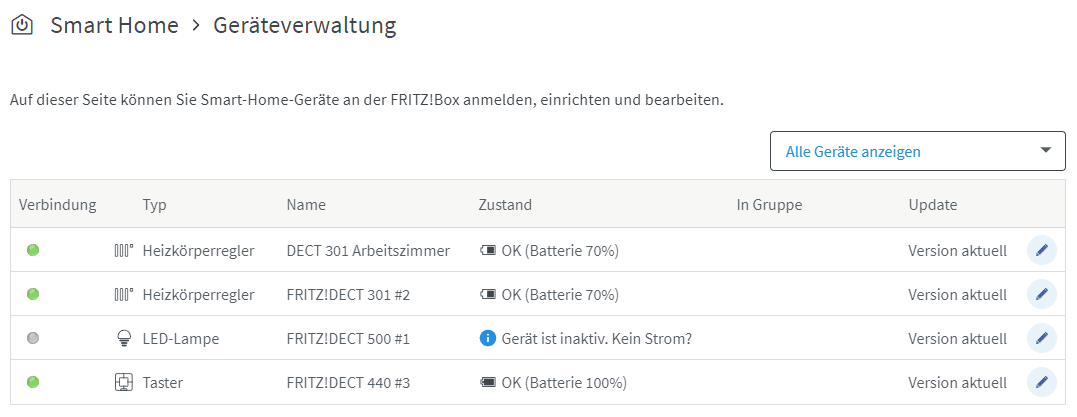
Task: Click battery icon for FRITZ!DECT 440 #3
Action: pyautogui.click(x=488, y=382)
